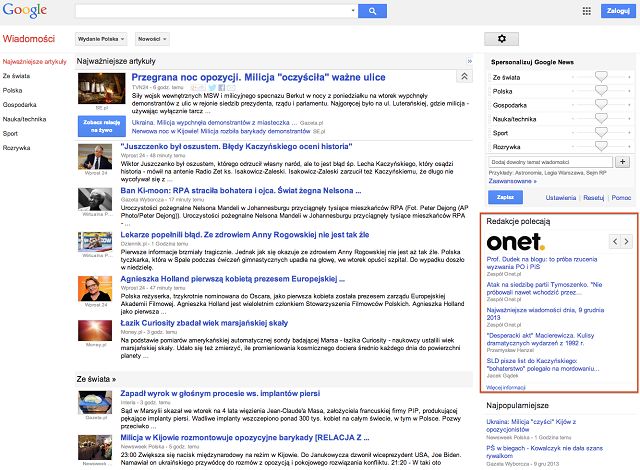The image size is (640, 470).
Task: Open Ukraina: Milicja czyści Kijów popular link
Action: point(531,425)
